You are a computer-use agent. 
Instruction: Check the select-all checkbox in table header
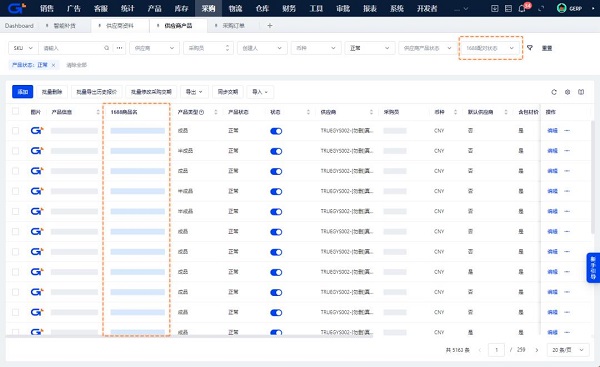(15, 111)
